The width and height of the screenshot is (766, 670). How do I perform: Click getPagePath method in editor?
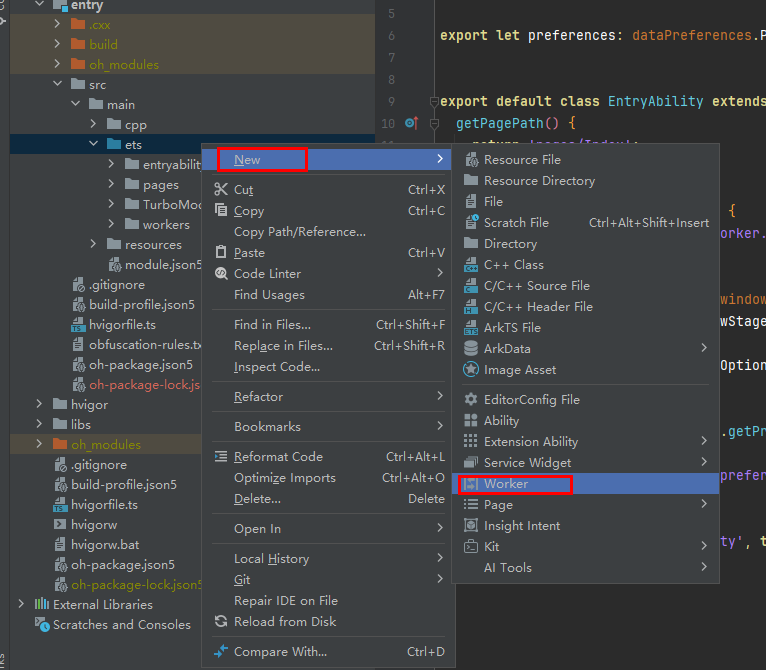point(499,123)
